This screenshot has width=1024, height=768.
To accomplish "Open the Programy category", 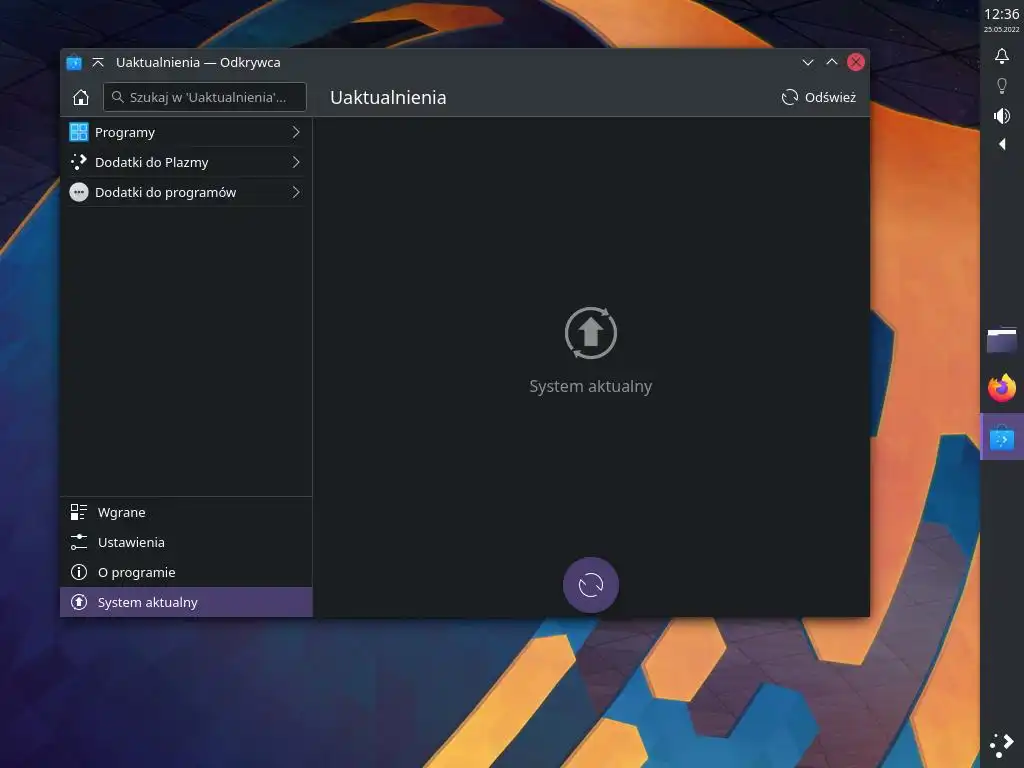I will [186, 133].
